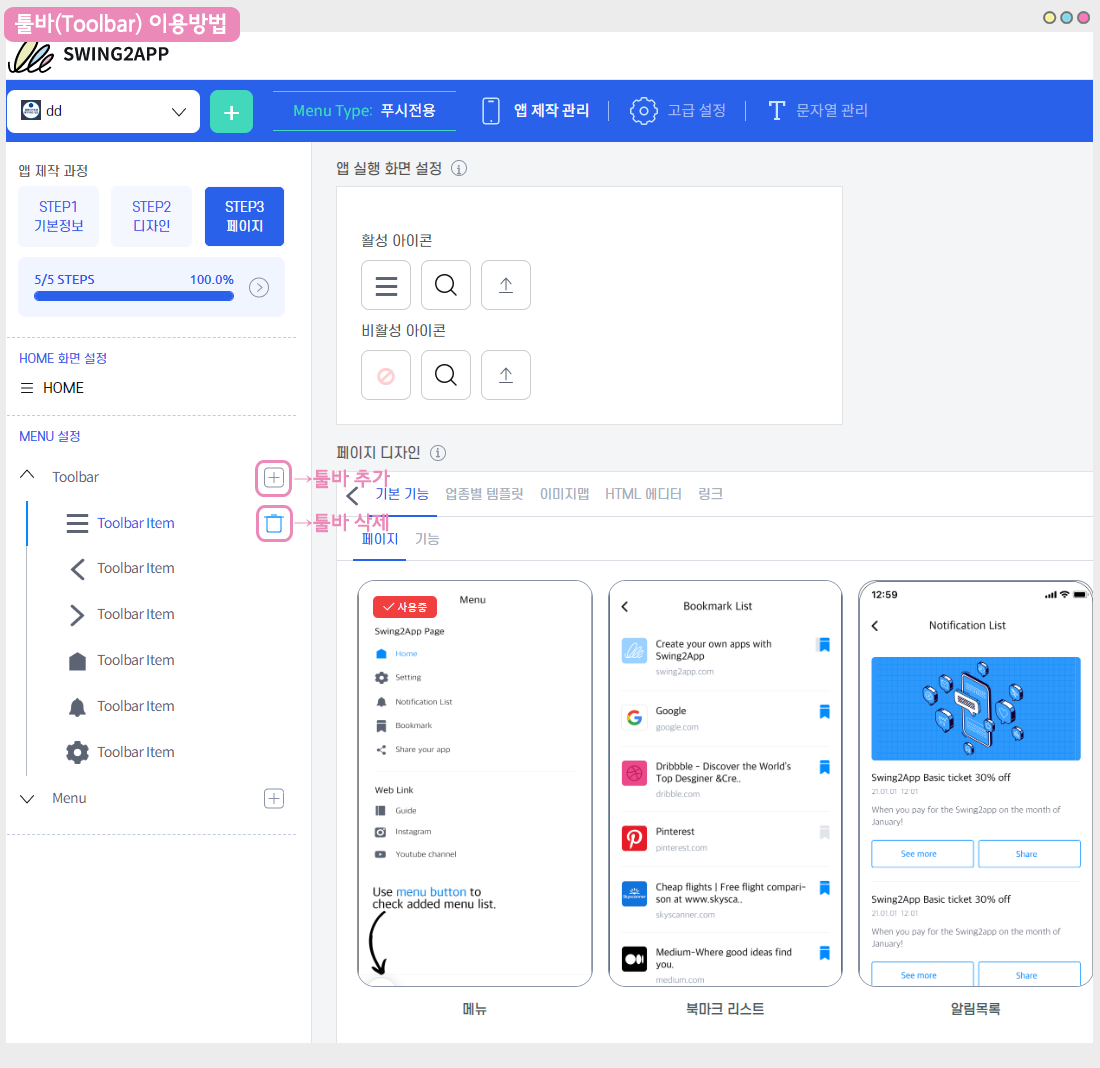Open the dd app selector dropdown

pyautogui.click(x=103, y=112)
